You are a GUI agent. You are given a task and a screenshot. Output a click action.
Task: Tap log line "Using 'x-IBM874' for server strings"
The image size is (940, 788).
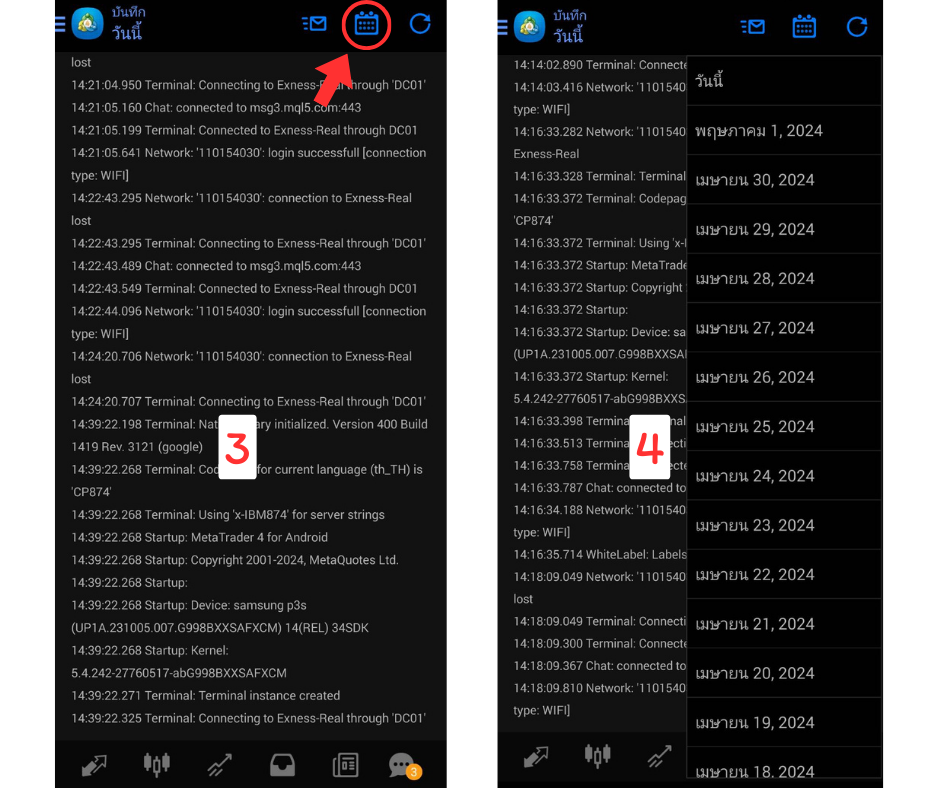(228, 515)
